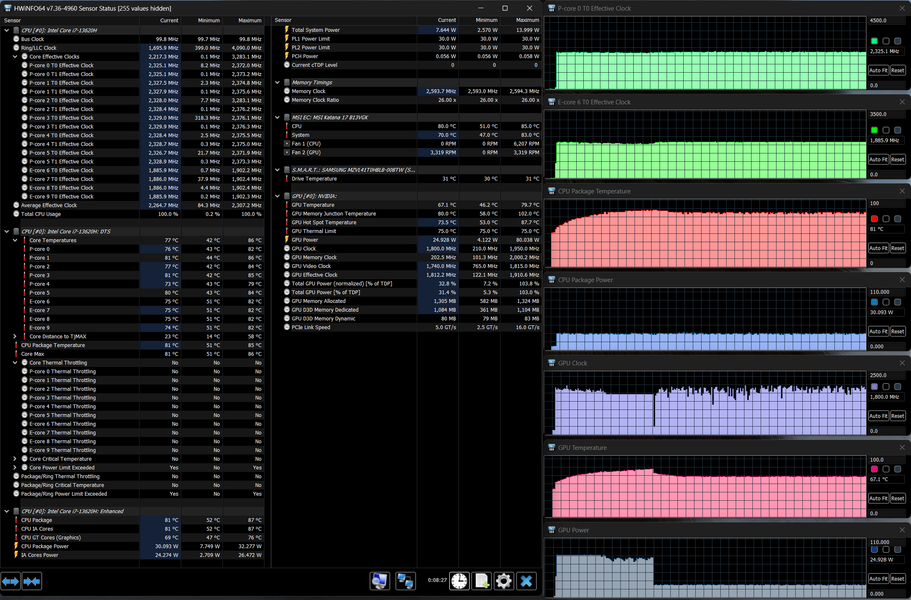Toggle the rightmost checkbox in CPU Package Temperature graph

coord(897,218)
